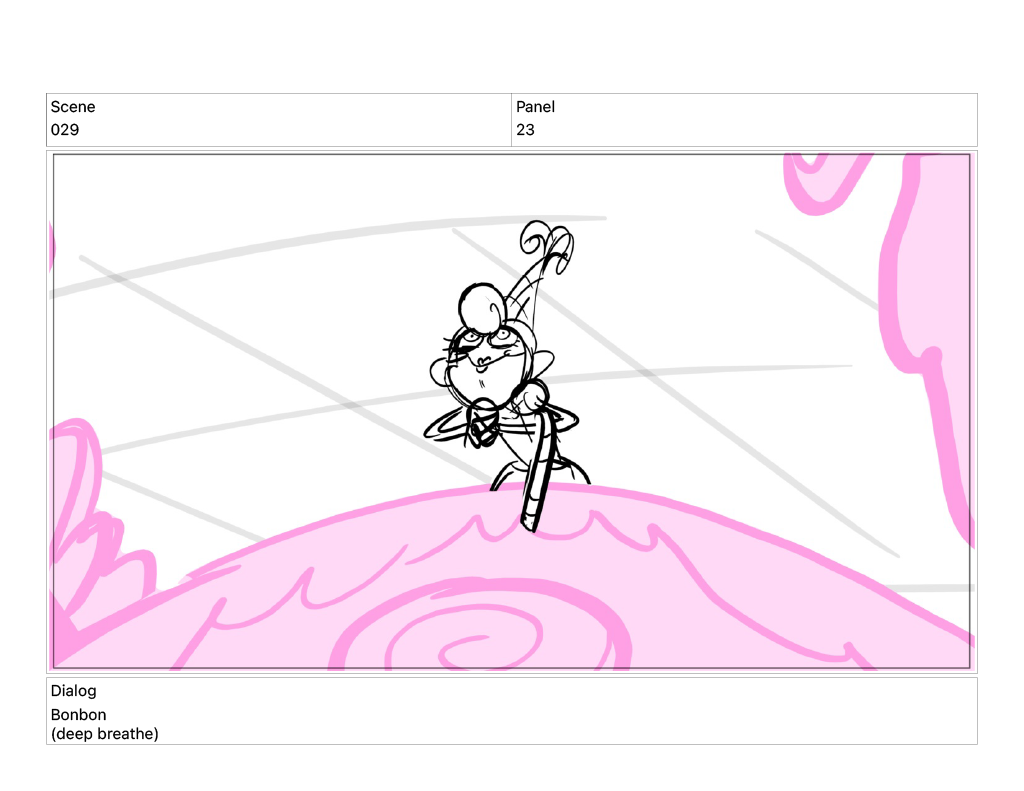
Task: Click the Panel label text
Action: 535,107
